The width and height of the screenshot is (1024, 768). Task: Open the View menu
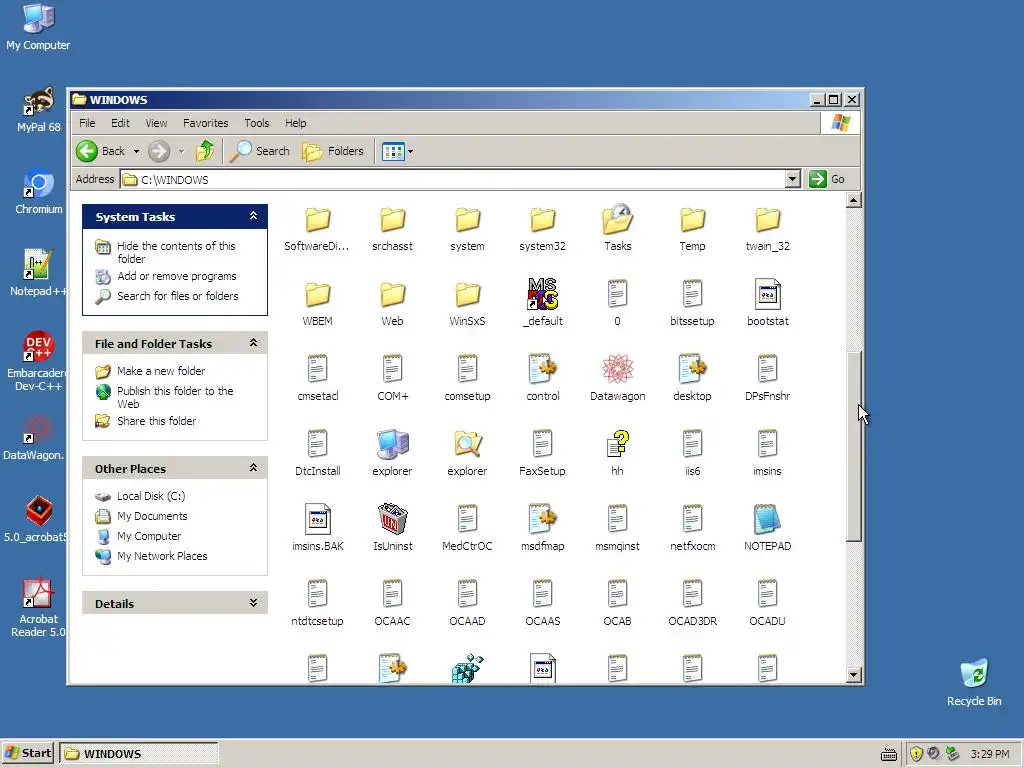point(156,123)
